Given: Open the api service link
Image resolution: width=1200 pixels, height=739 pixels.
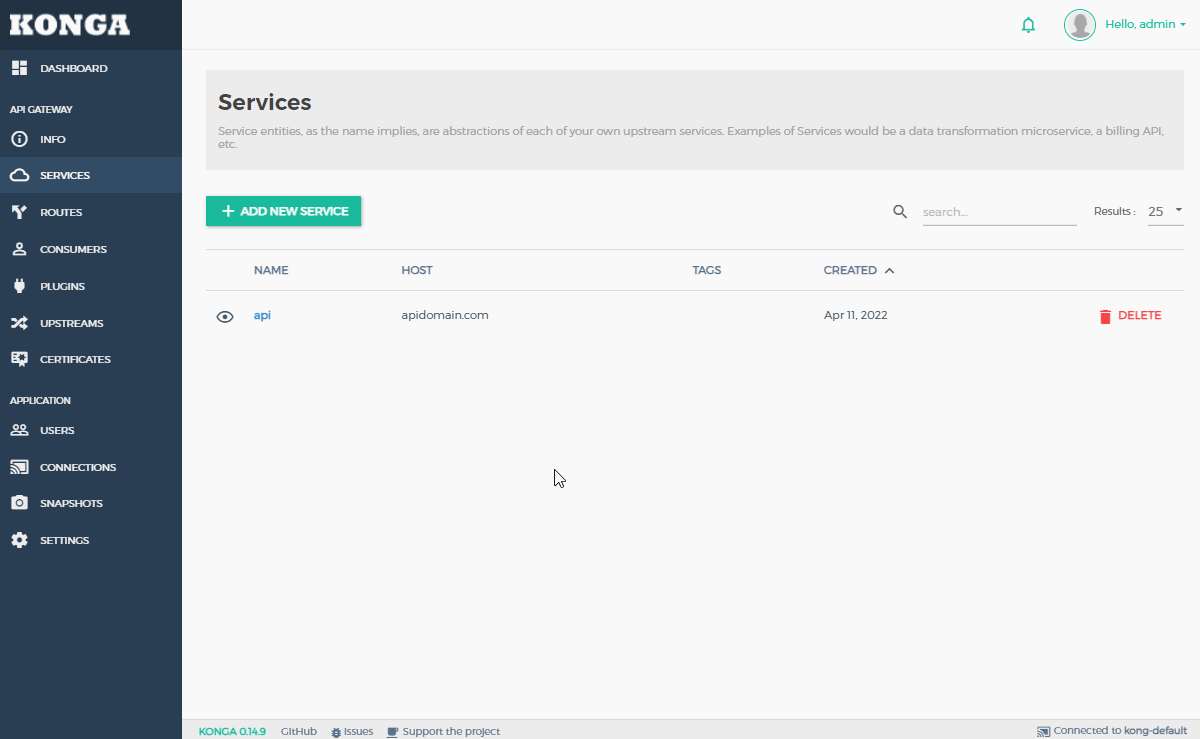Looking at the screenshot, I should [262, 315].
